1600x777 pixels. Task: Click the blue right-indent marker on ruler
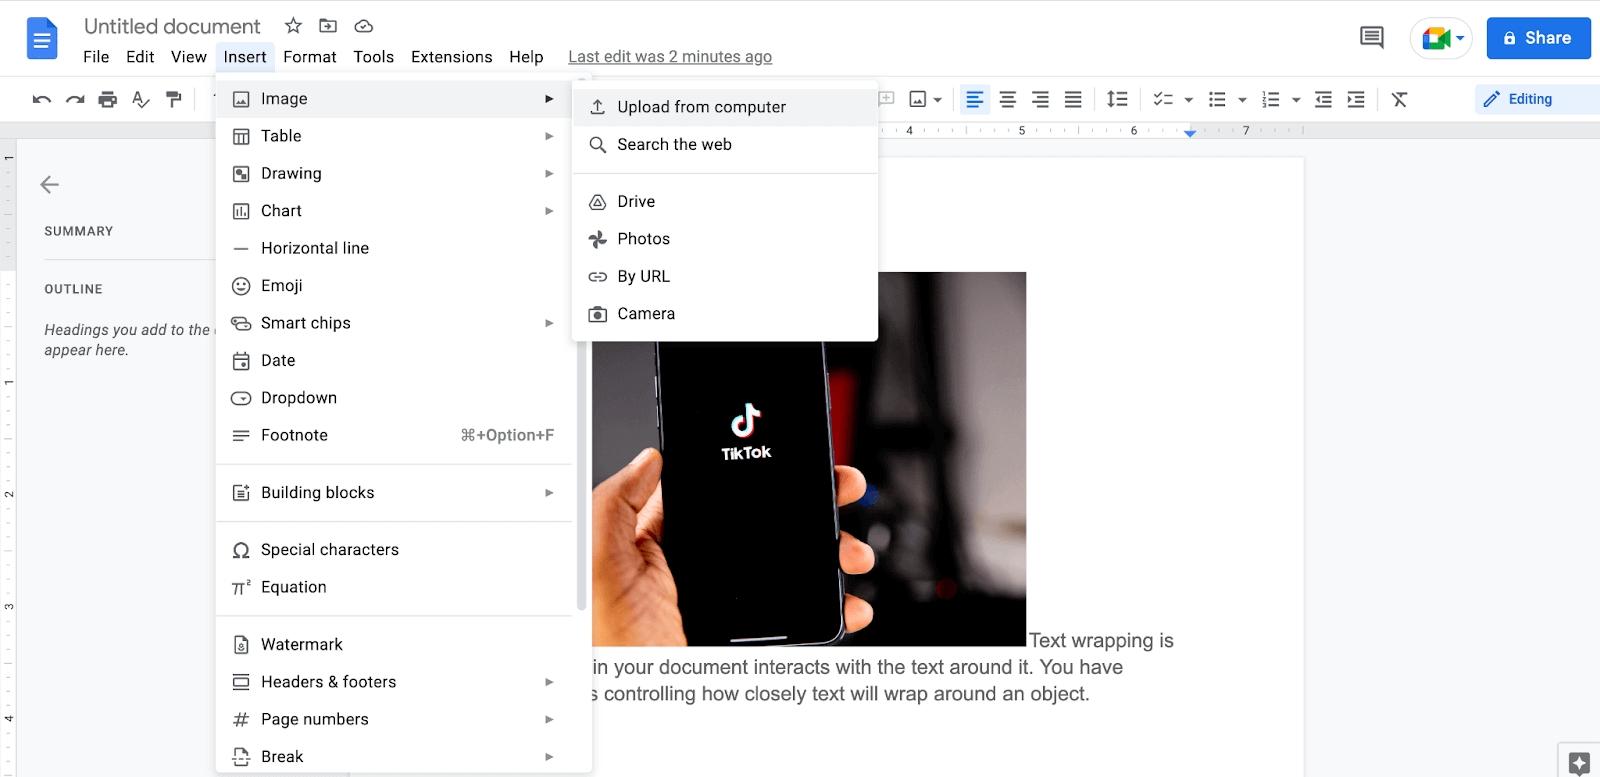(1190, 133)
